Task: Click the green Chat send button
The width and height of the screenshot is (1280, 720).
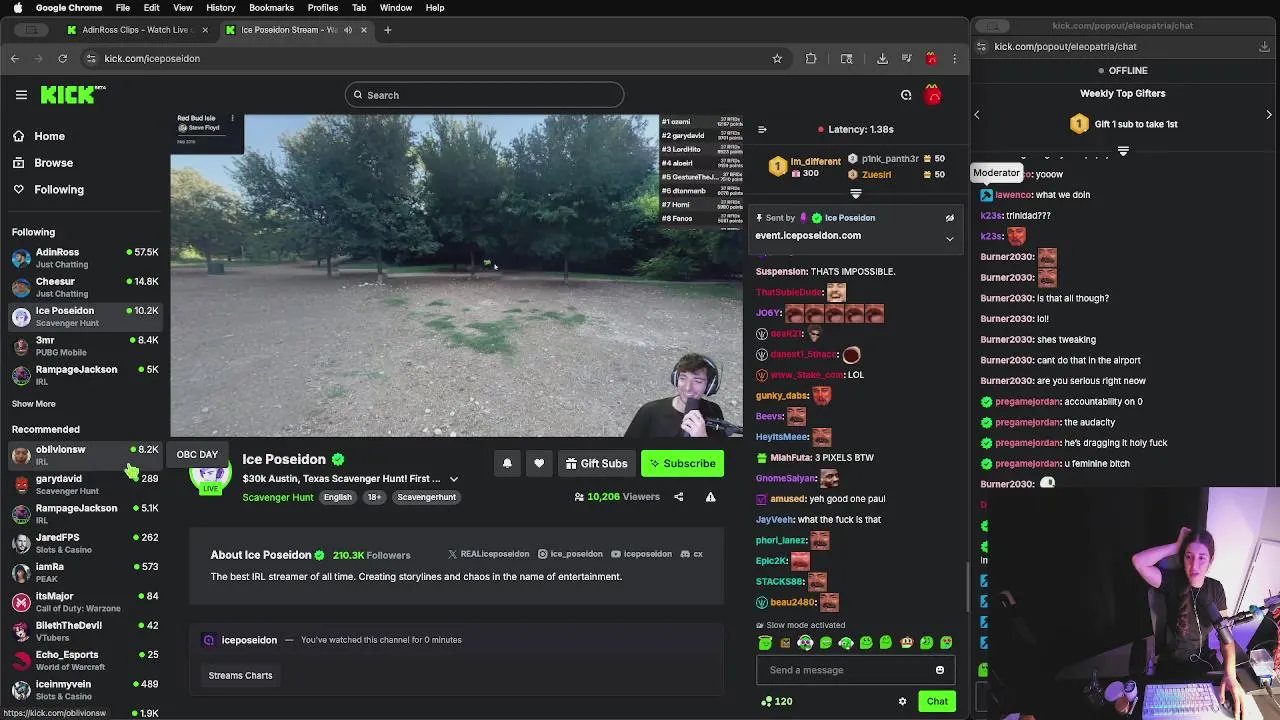Action: (x=937, y=702)
